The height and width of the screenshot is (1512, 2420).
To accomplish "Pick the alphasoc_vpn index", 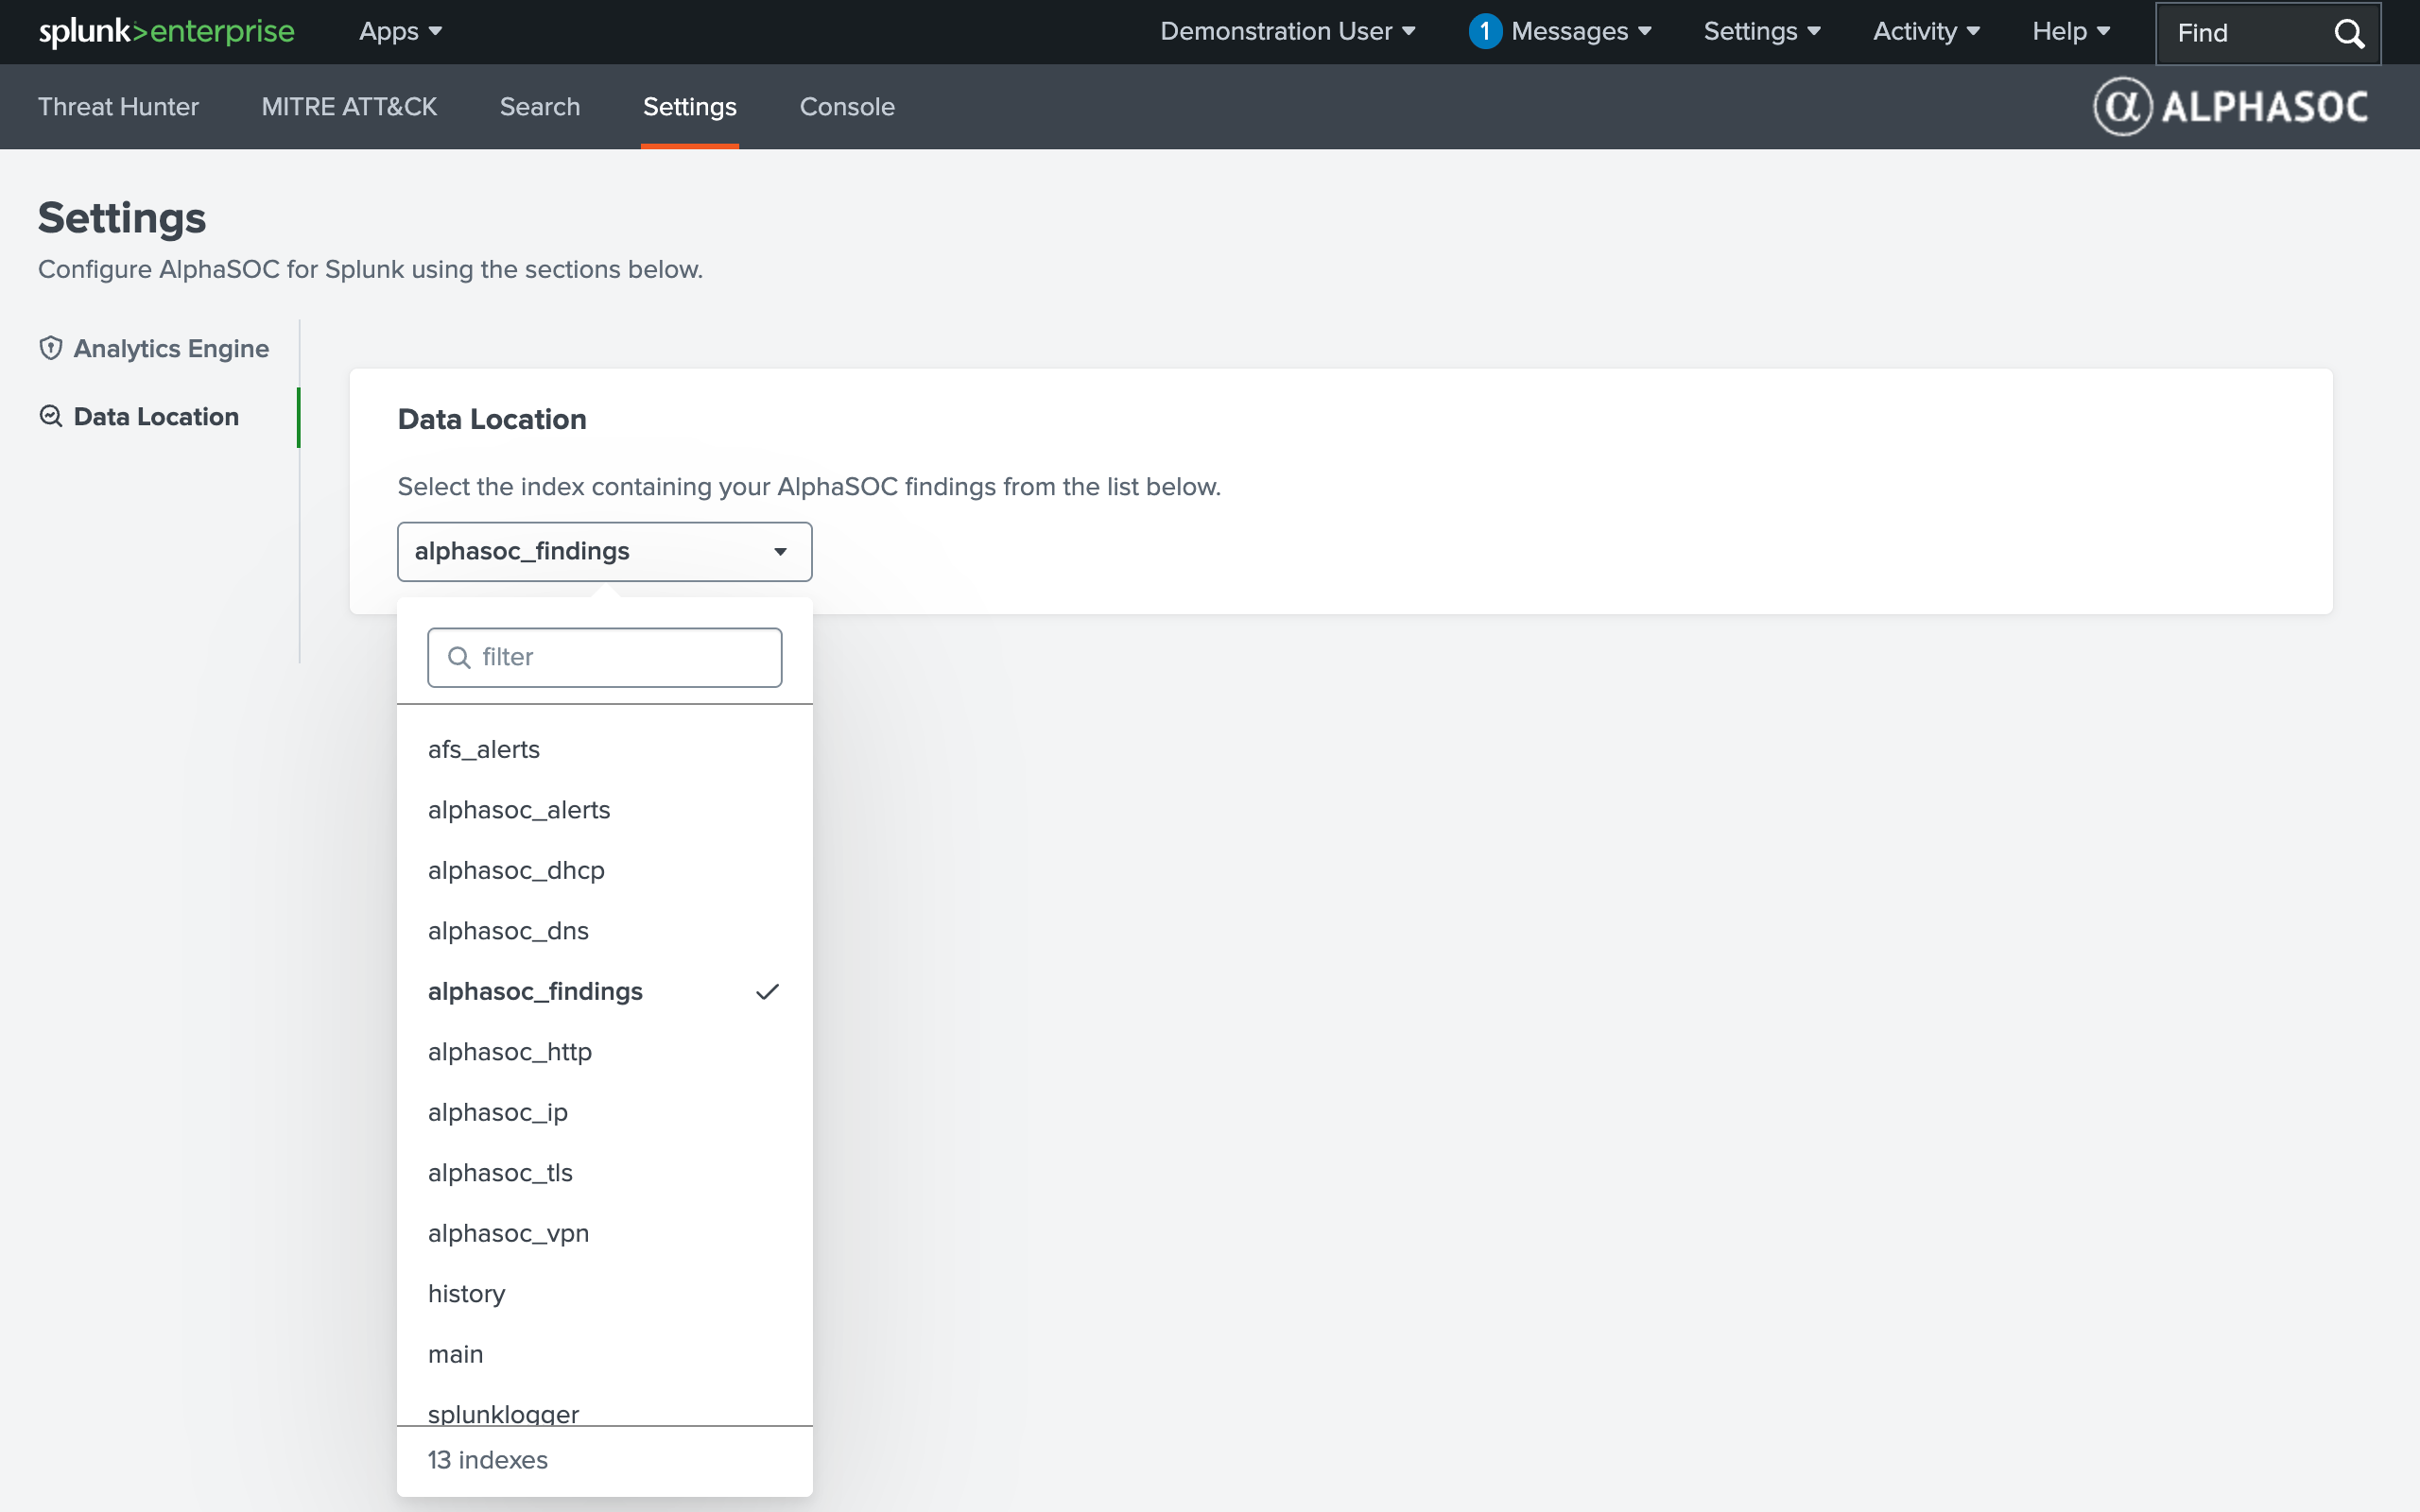I will [x=604, y=1234].
